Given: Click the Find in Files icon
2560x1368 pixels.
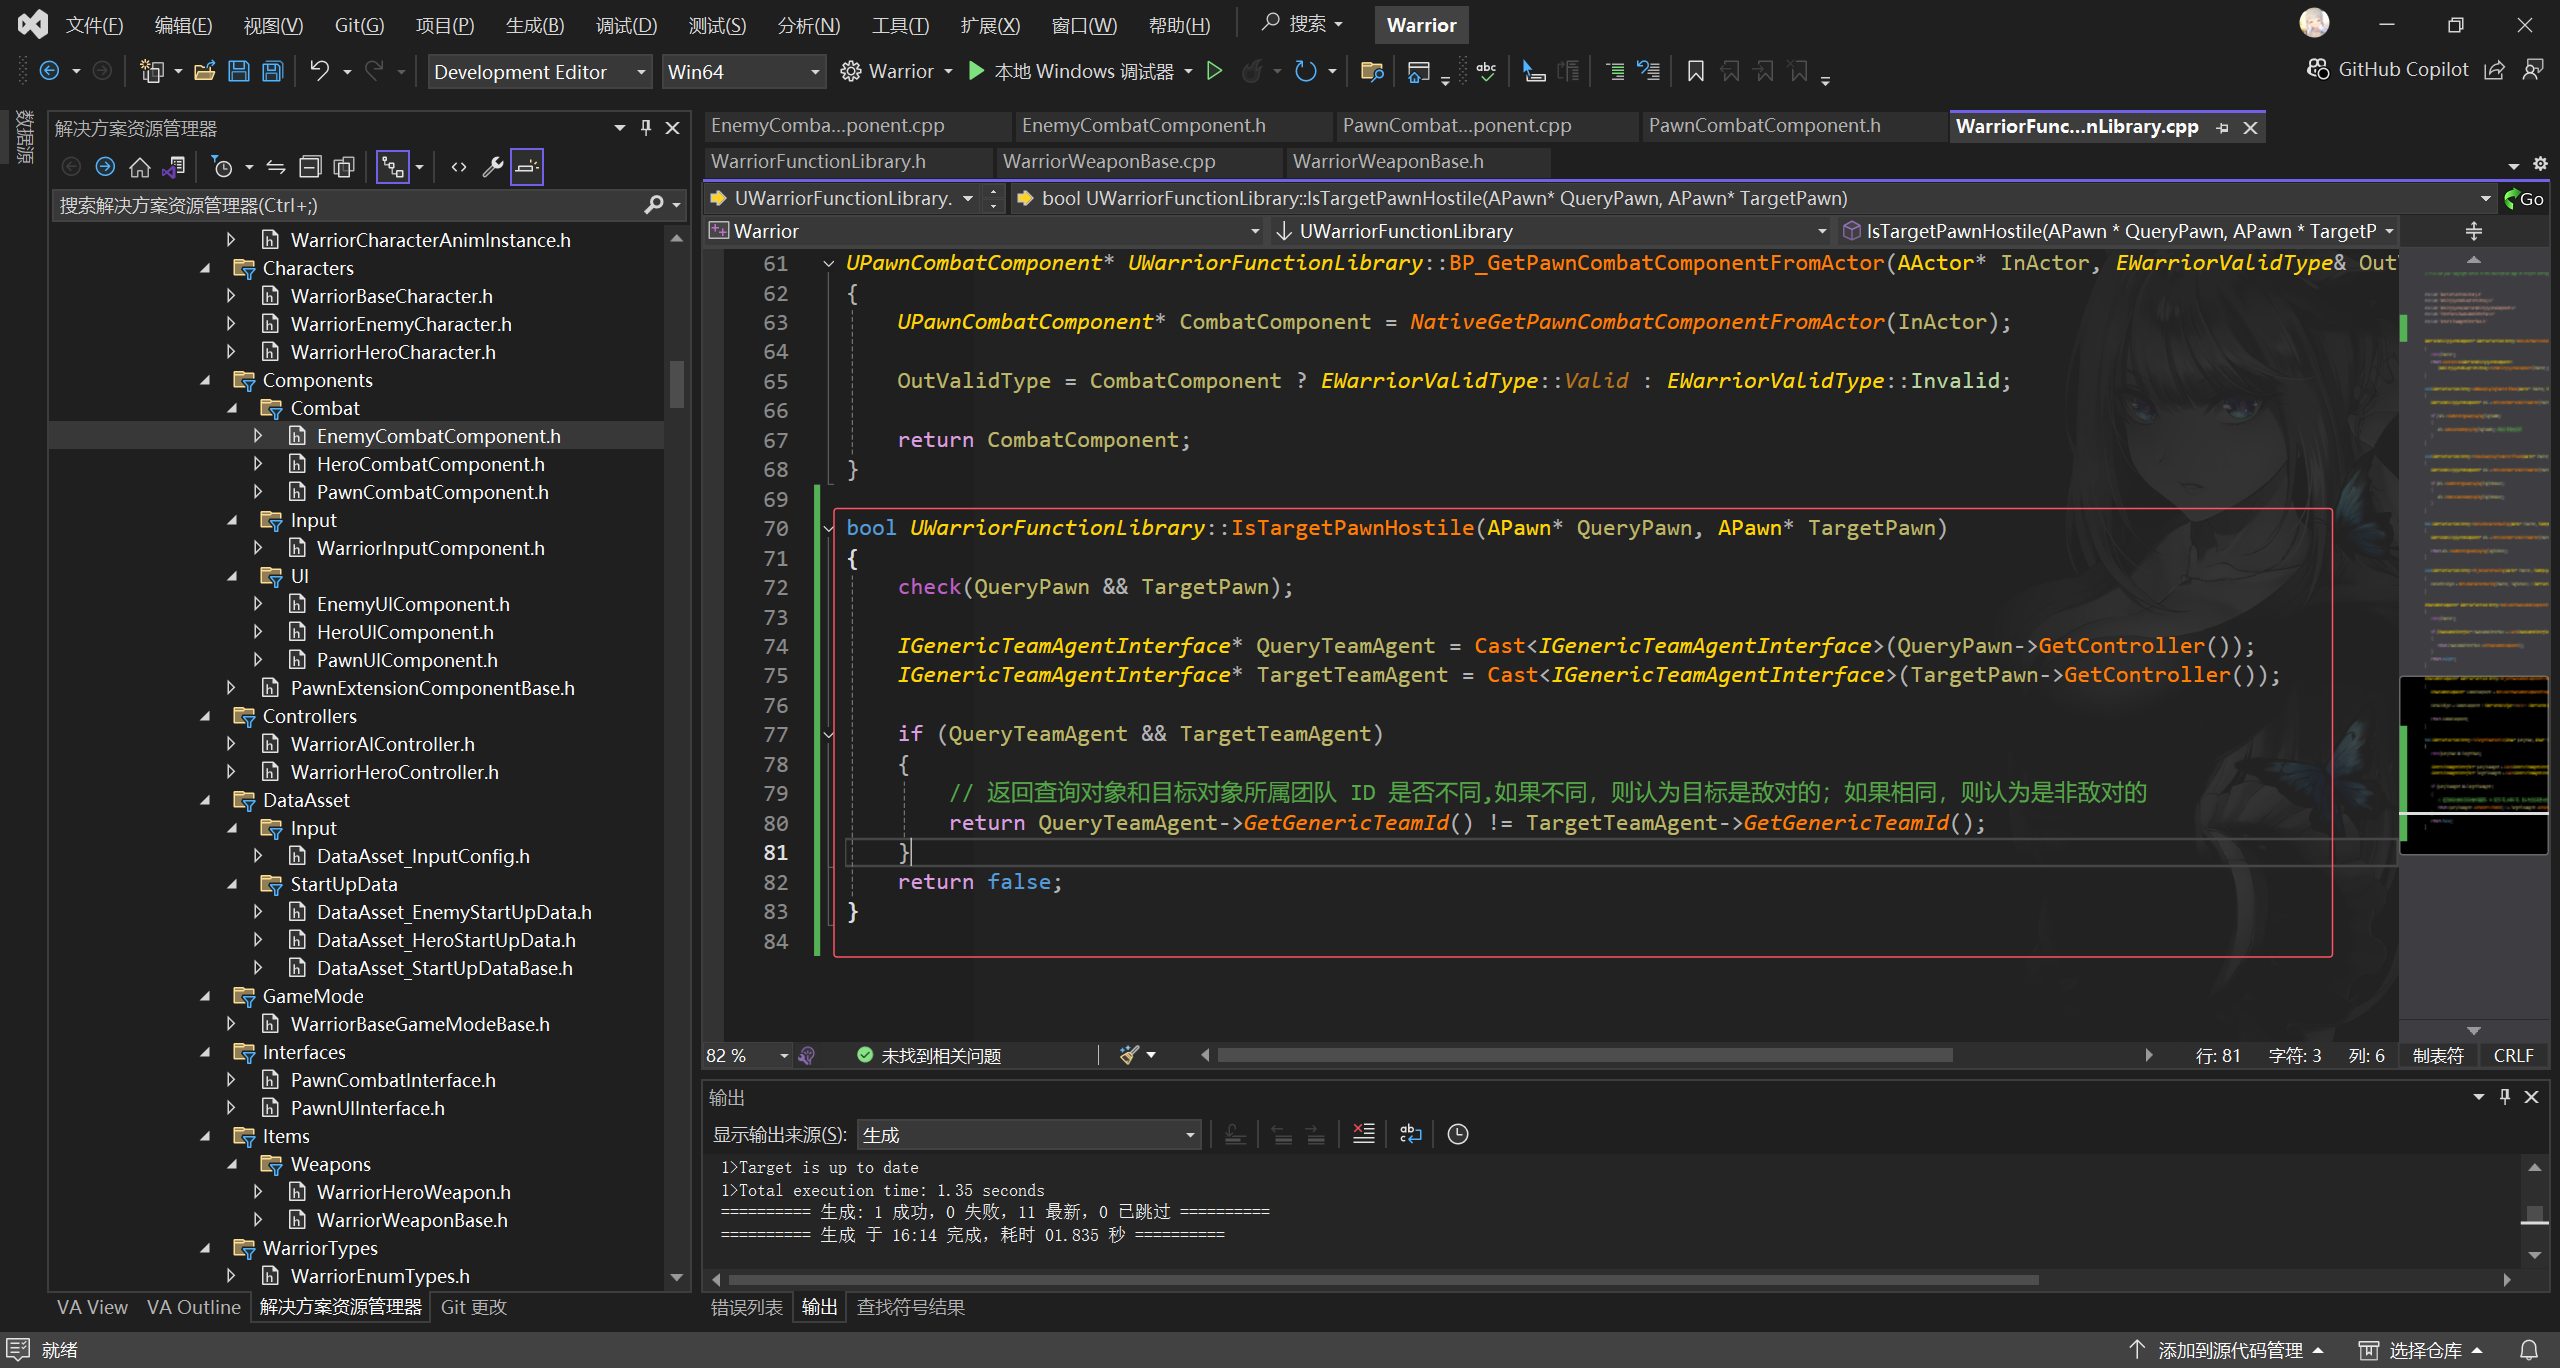Looking at the screenshot, I should [x=1371, y=71].
